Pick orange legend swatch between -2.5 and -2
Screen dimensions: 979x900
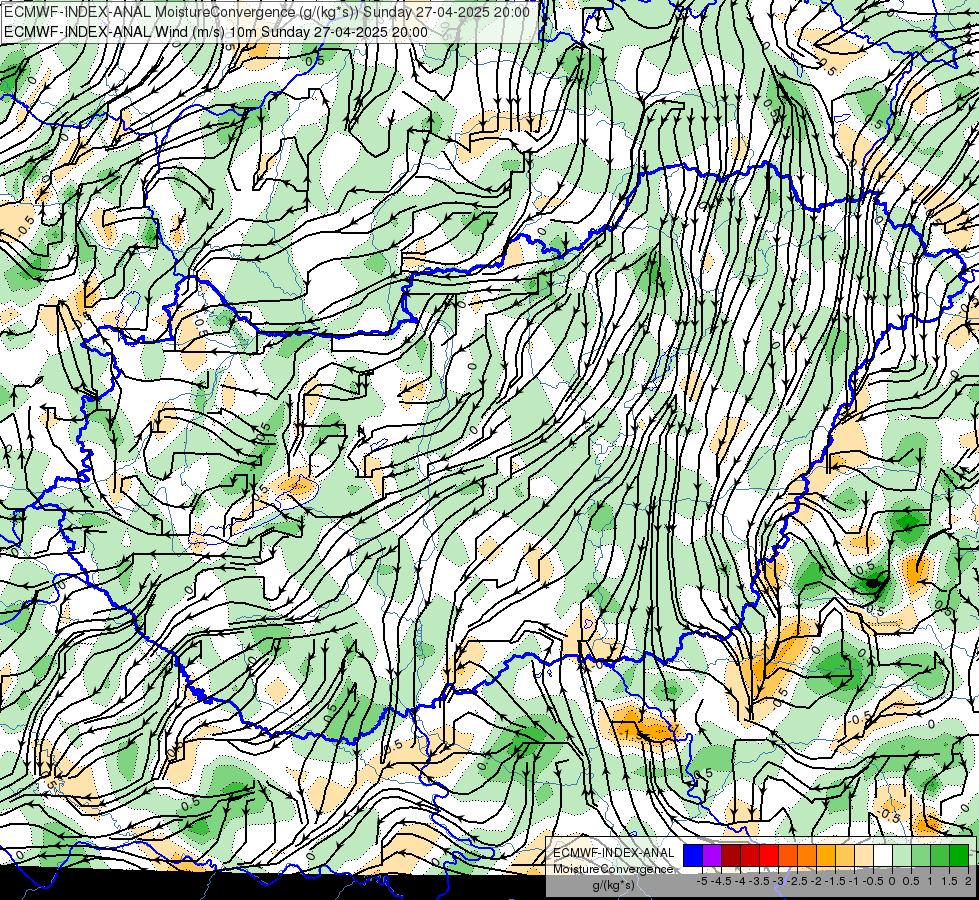pyautogui.click(x=807, y=856)
